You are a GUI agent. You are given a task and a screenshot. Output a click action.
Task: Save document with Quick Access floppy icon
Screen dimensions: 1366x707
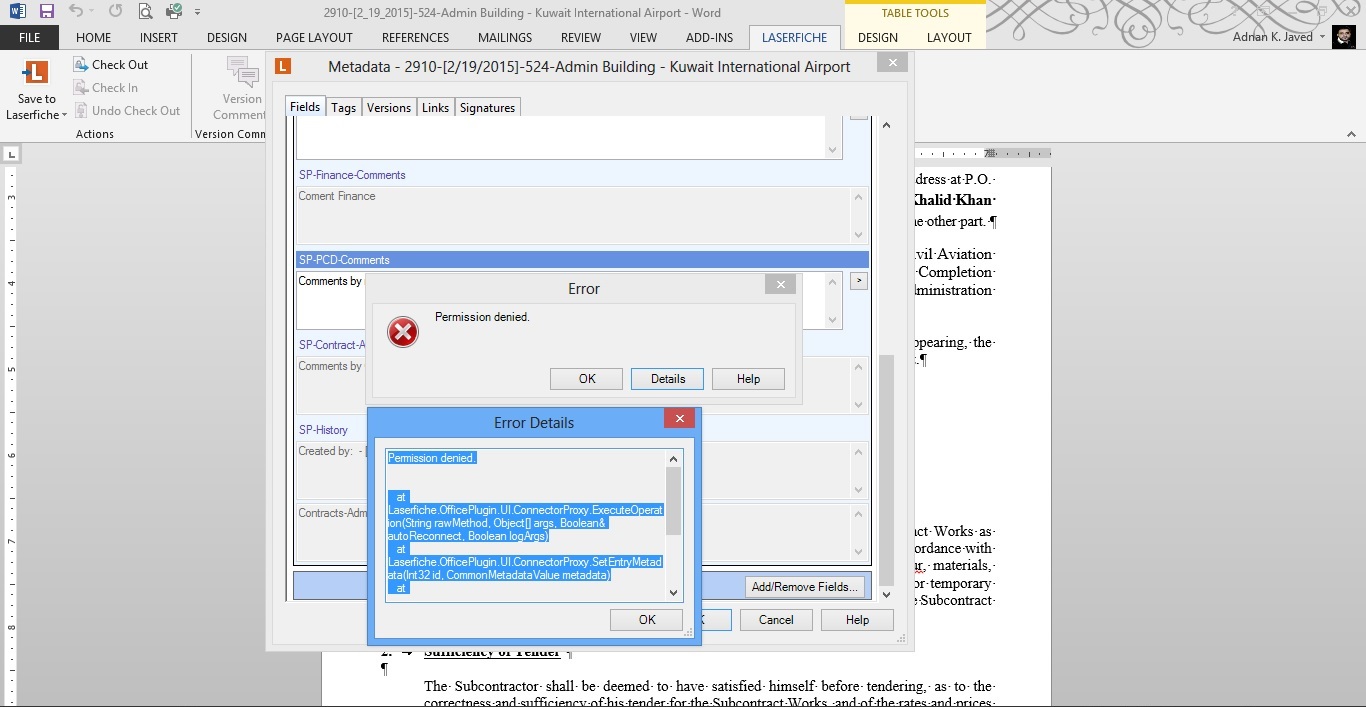(x=47, y=12)
